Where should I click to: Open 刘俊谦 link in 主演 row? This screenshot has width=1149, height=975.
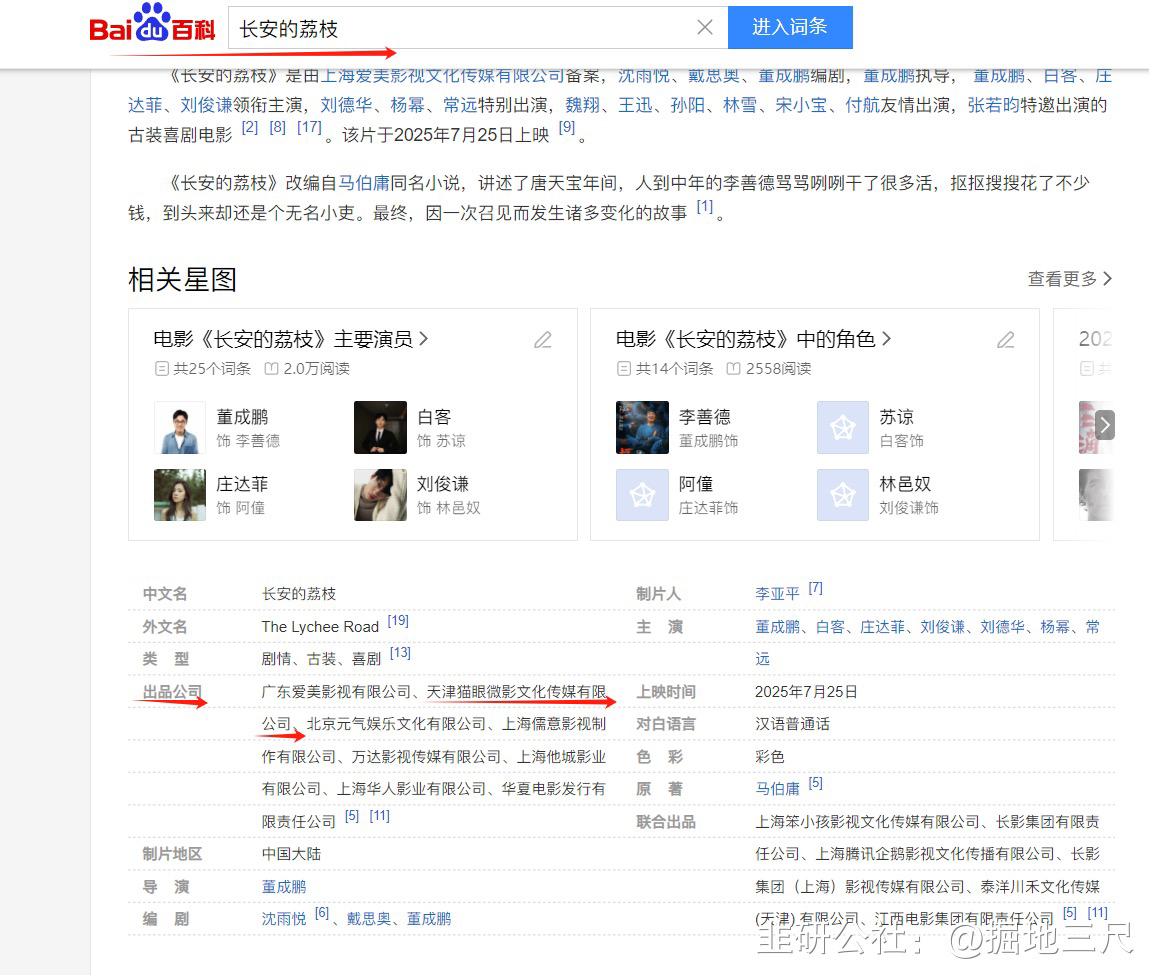(942, 627)
